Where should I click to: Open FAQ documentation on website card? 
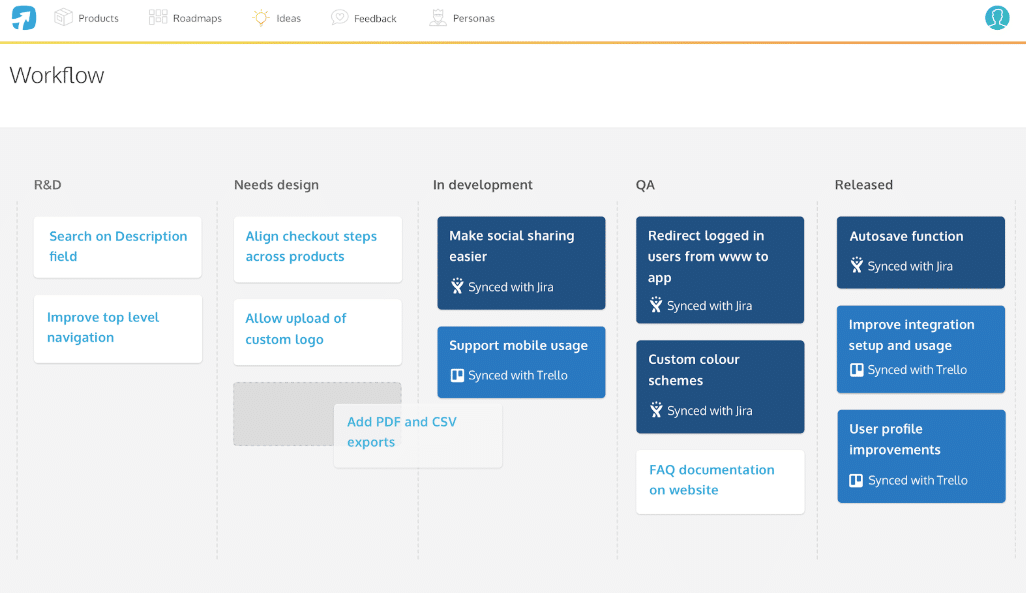720,481
